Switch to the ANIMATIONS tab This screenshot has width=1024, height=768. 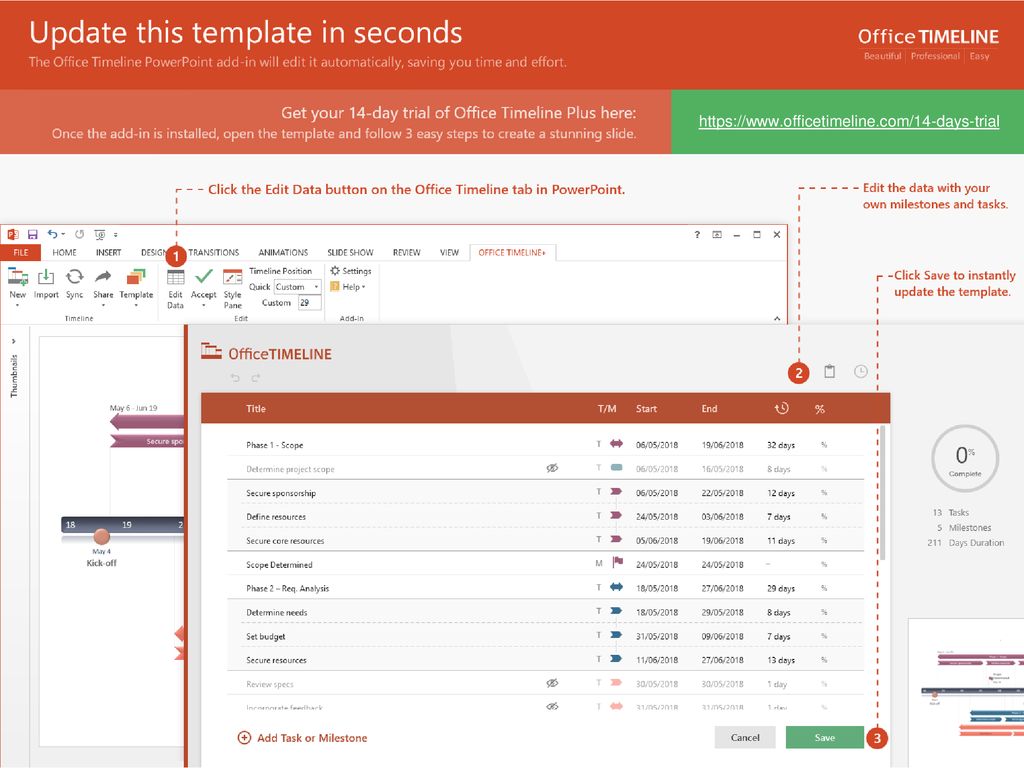coord(283,253)
